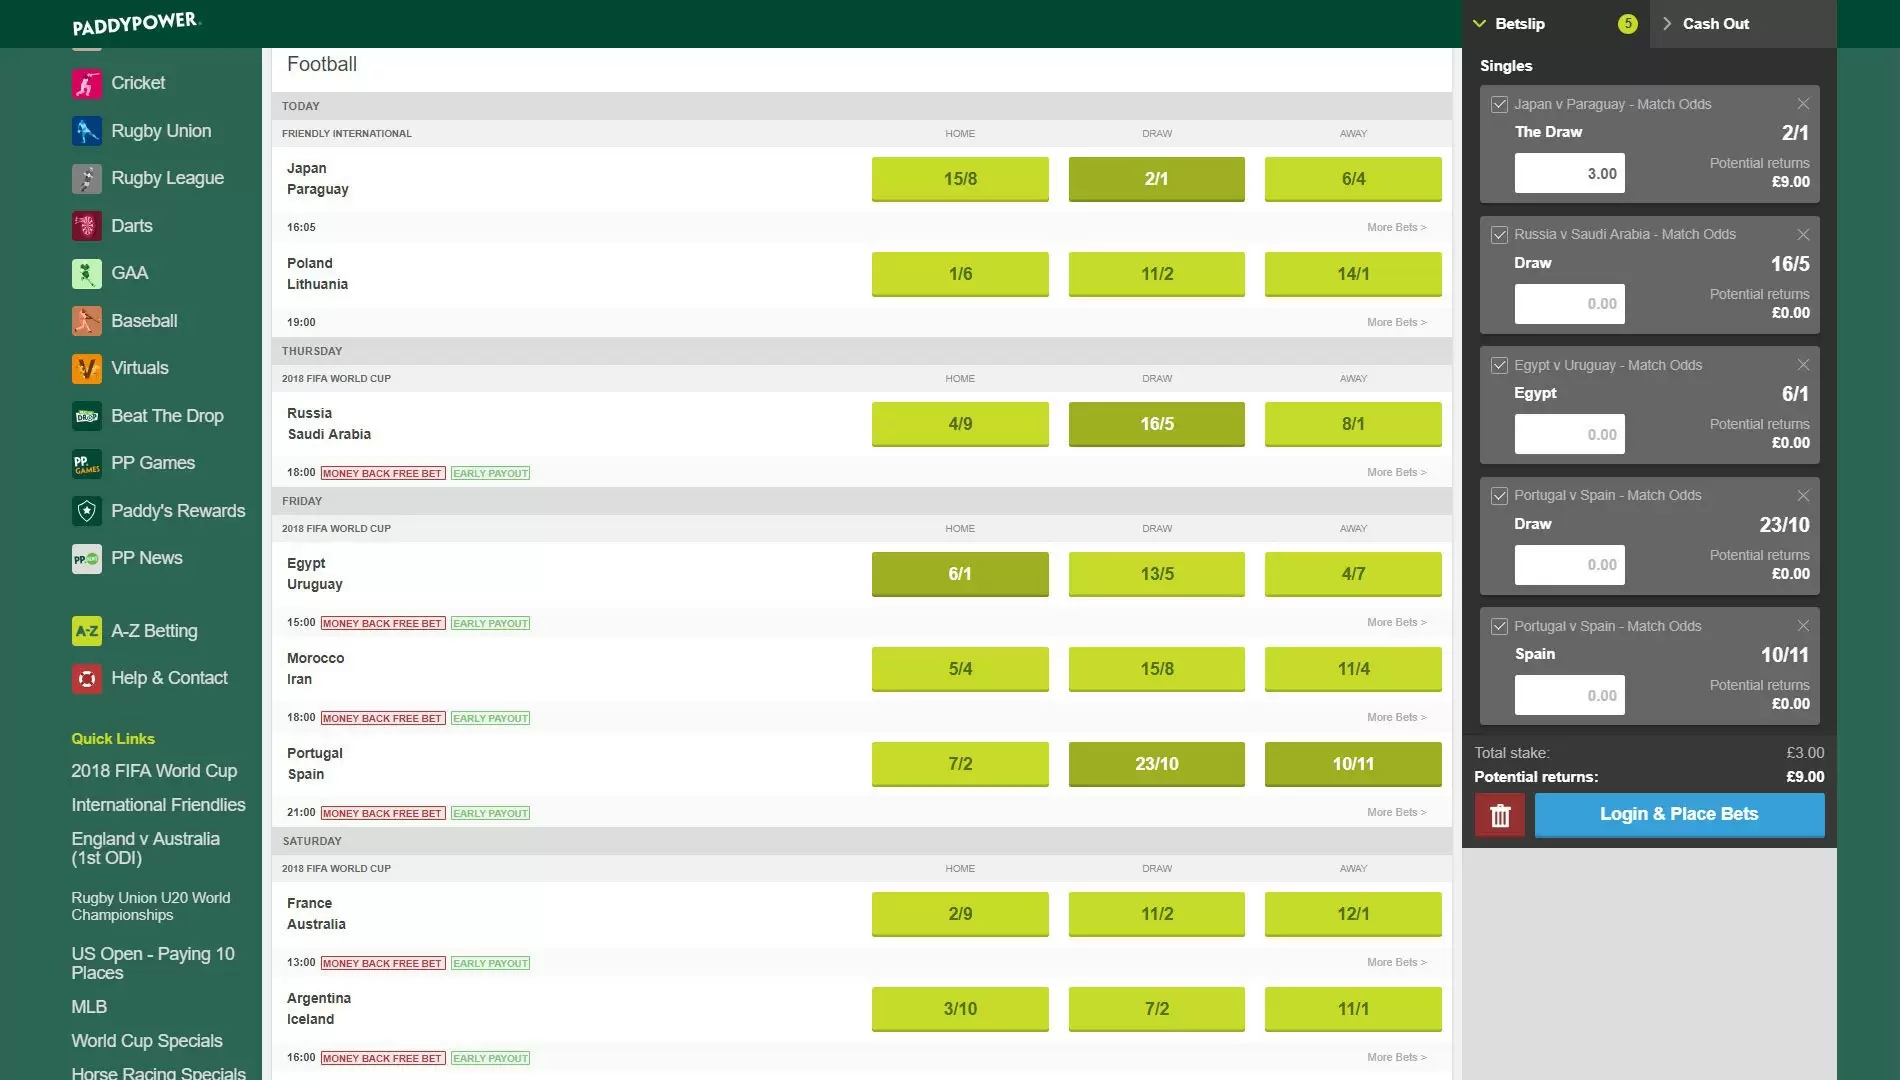
Task: Select the Rugby League icon
Action: 87,178
